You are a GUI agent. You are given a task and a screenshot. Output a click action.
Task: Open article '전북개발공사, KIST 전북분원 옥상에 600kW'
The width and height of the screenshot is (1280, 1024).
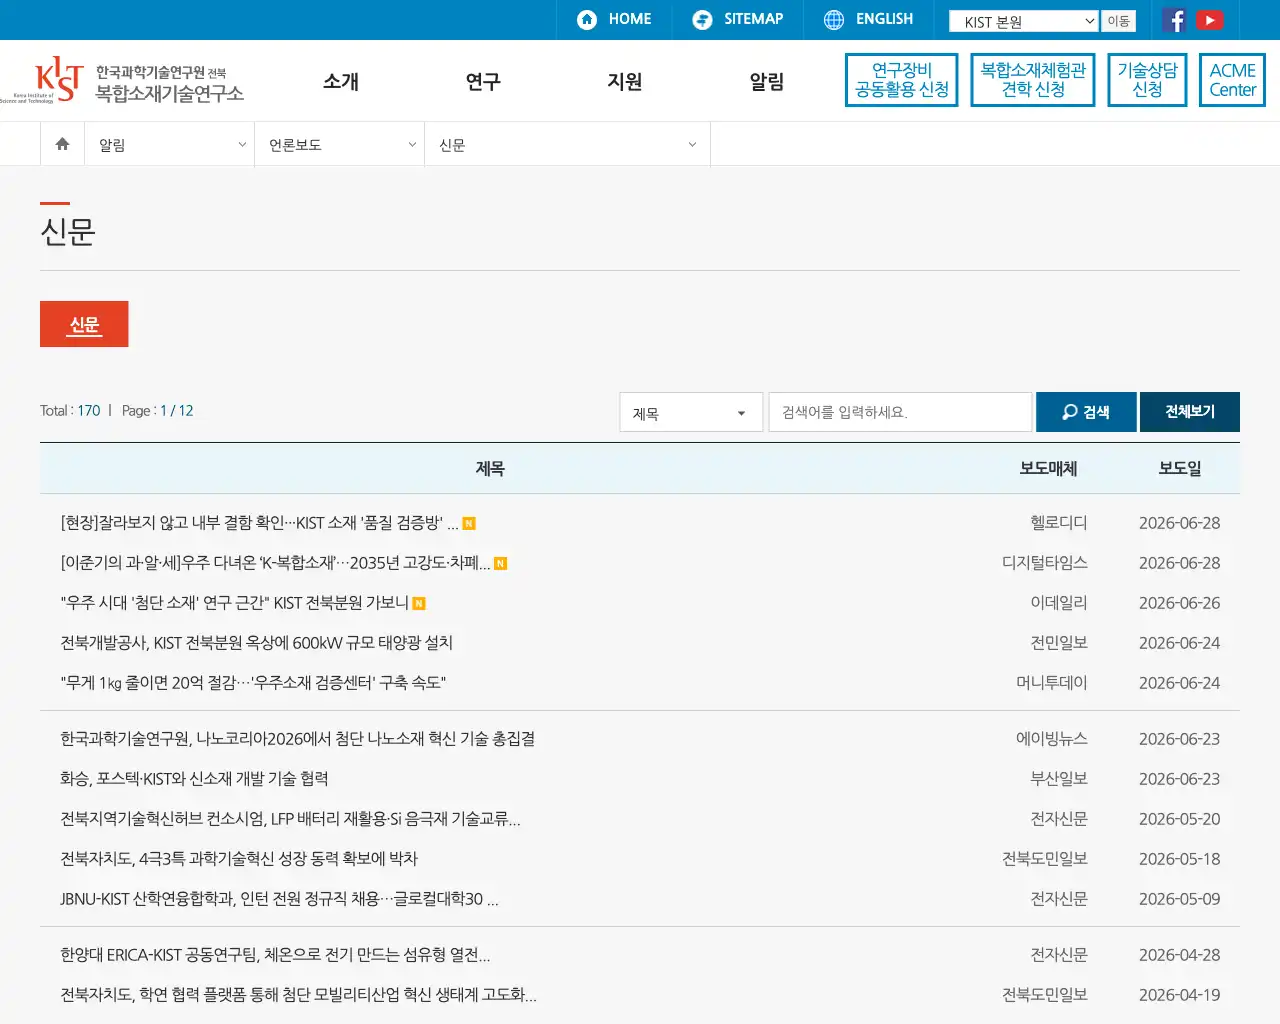[256, 643]
